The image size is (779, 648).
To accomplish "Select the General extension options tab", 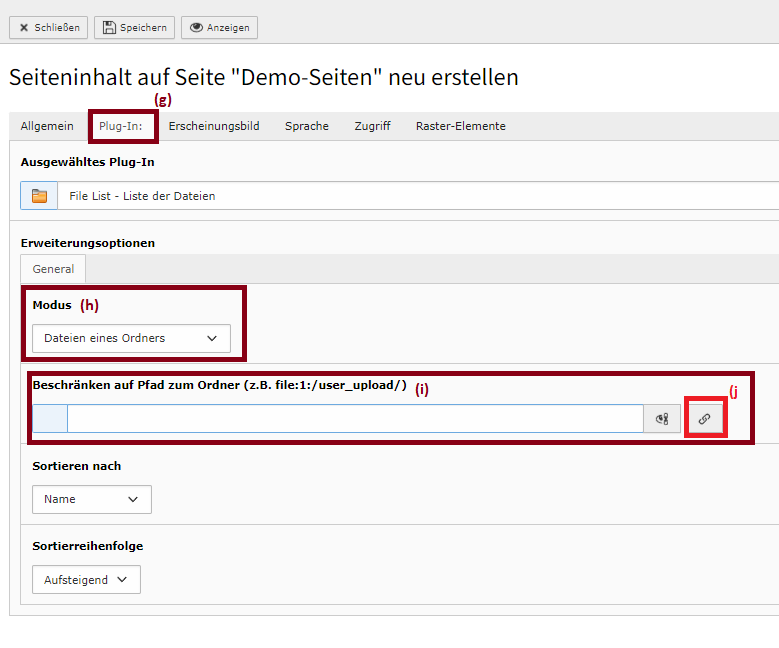I will click(53, 269).
